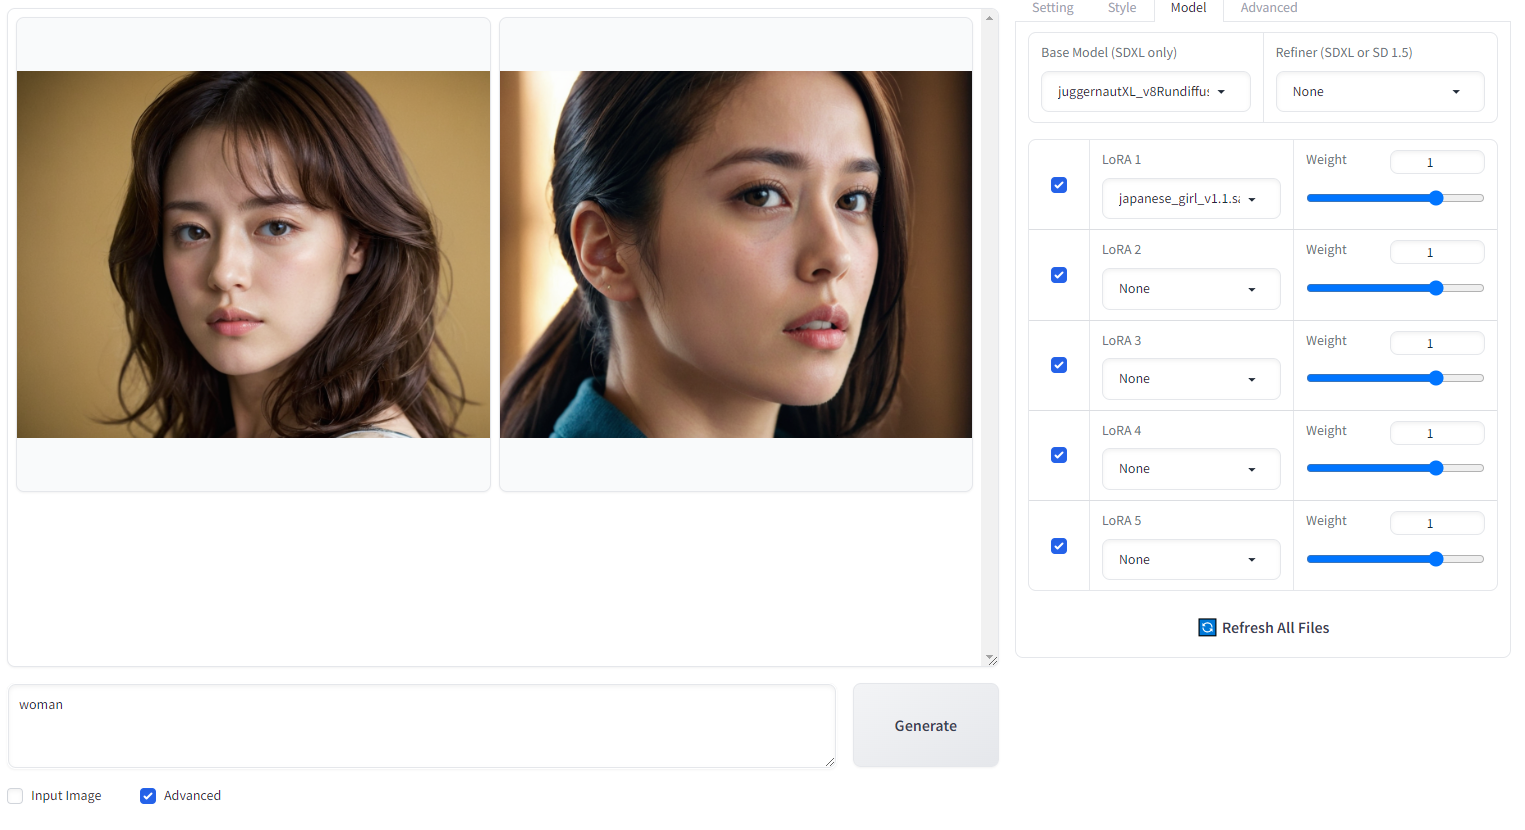Viewport: 1525px width, 830px height.
Task: Switch to the Setting tab
Action: point(1052,8)
